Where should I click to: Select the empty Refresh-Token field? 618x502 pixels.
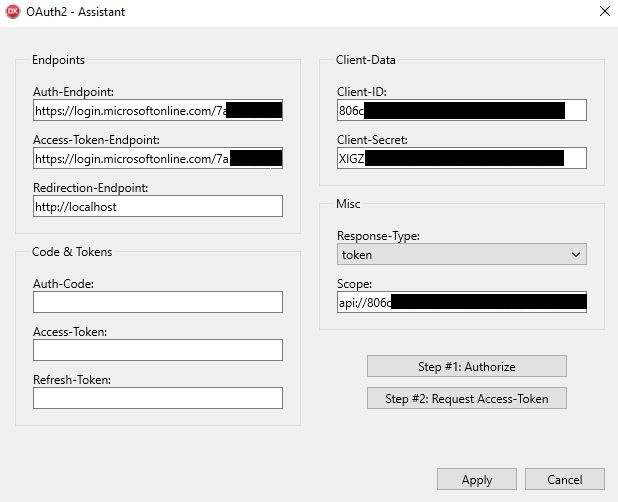coord(158,398)
